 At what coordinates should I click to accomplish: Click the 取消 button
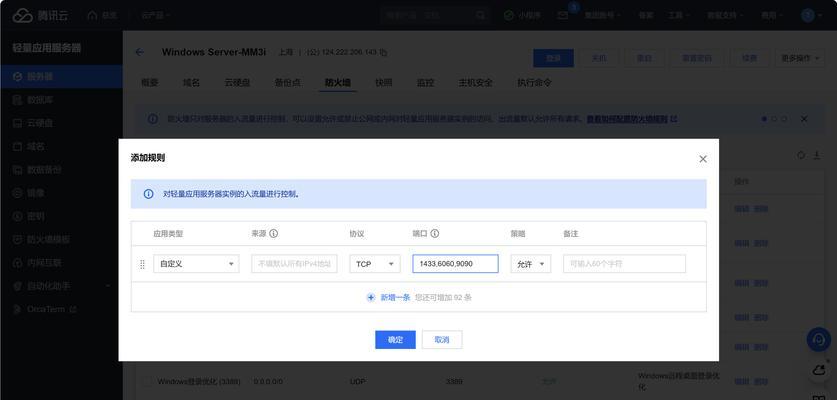pos(442,340)
